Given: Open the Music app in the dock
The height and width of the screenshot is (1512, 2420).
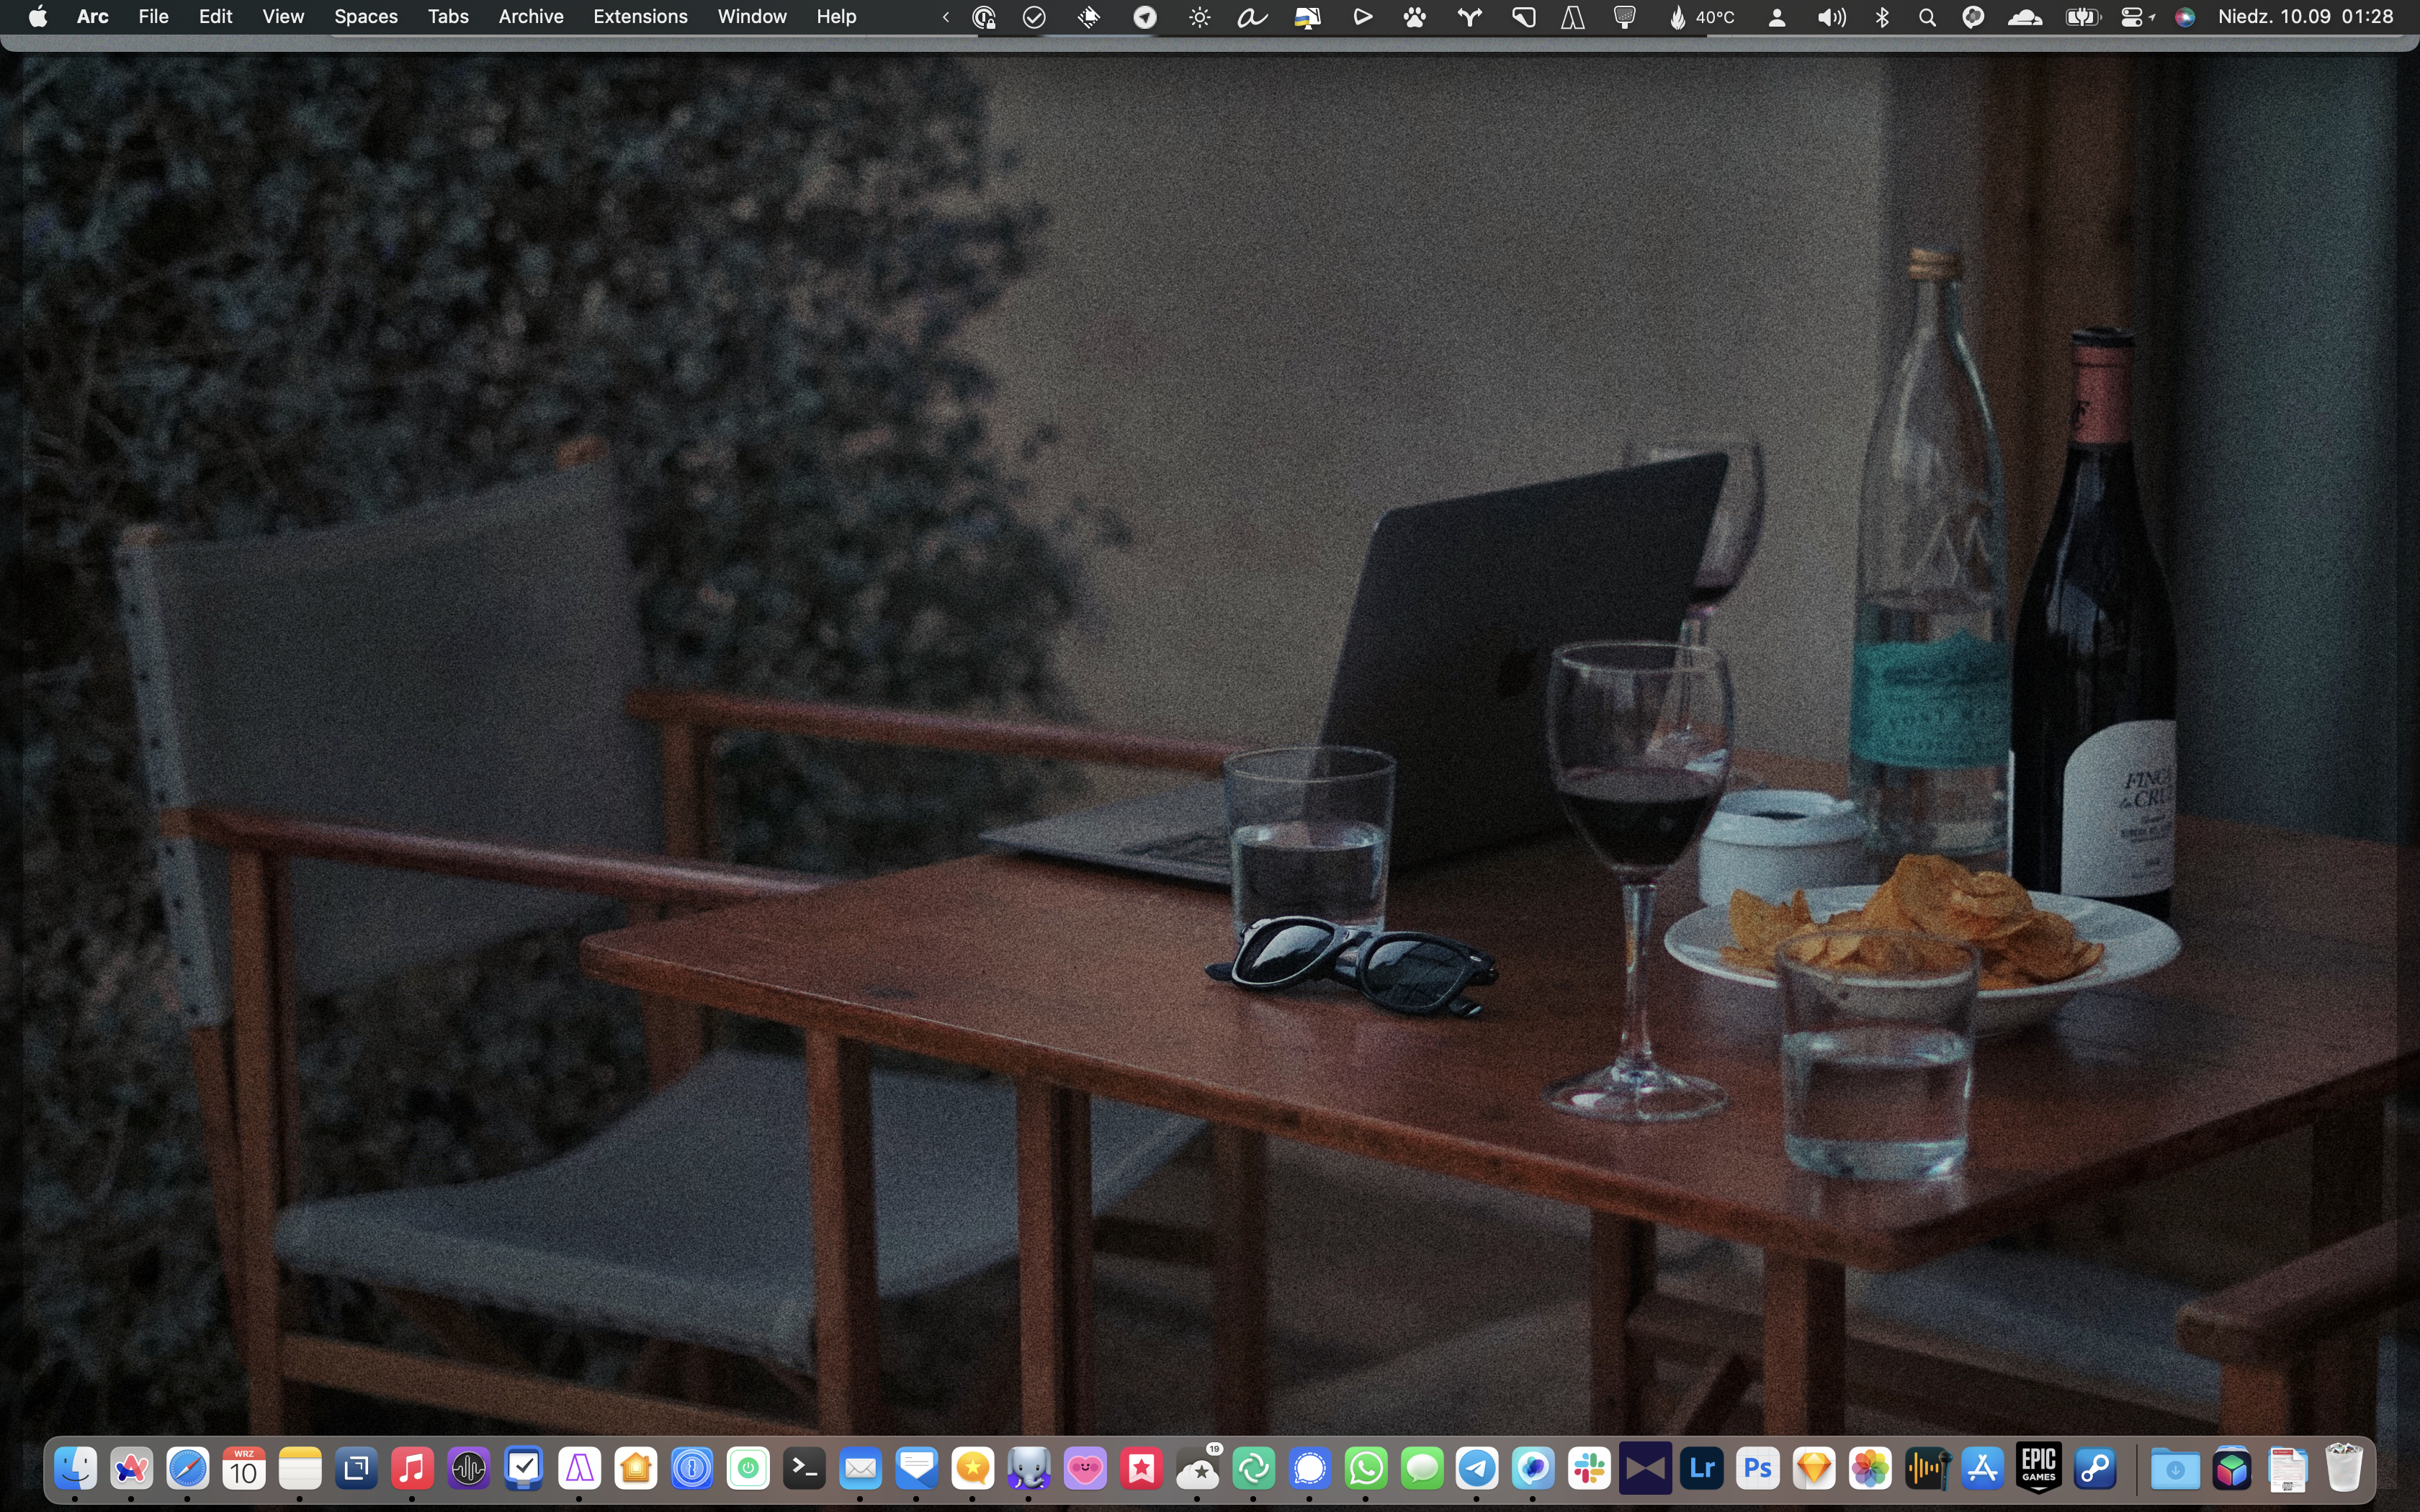Looking at the screenshot, I should (412, 1468).
